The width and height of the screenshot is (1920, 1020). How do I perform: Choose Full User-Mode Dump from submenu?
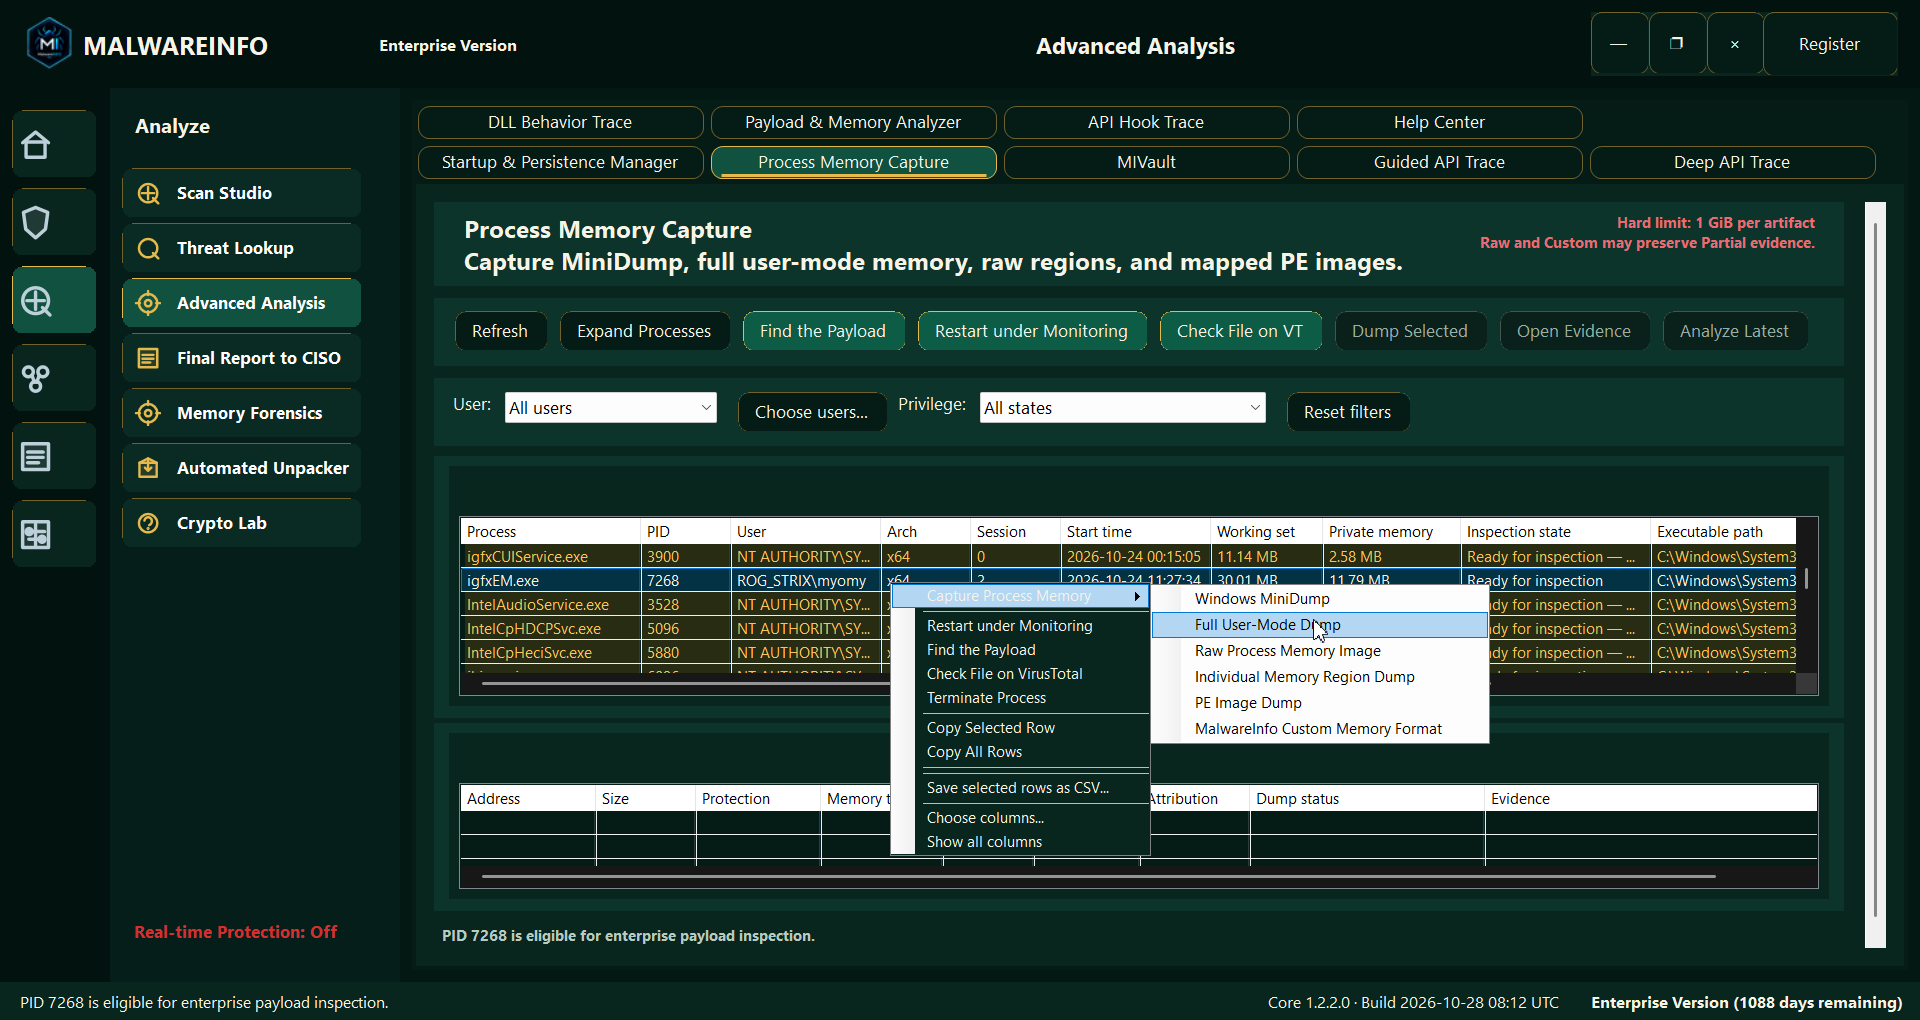(1320, 625)
